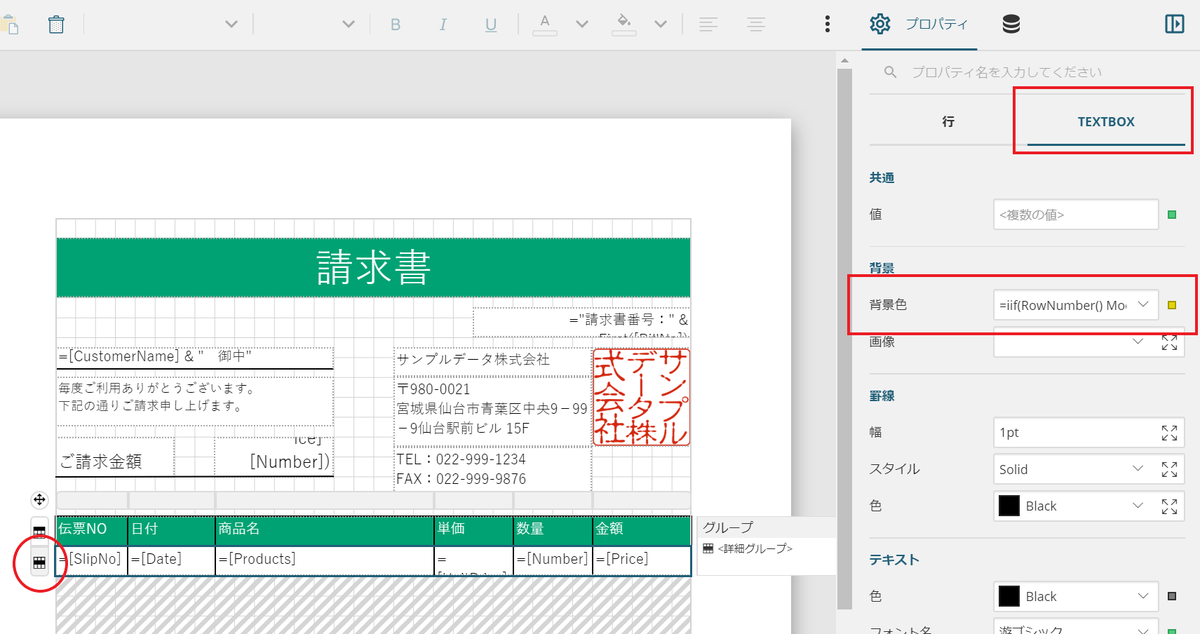Image resolution: width=1200 pixels, height=634 pixels.
Task: Select the 請求書番号 expression textbox
Action: click(x=582, y=322)
